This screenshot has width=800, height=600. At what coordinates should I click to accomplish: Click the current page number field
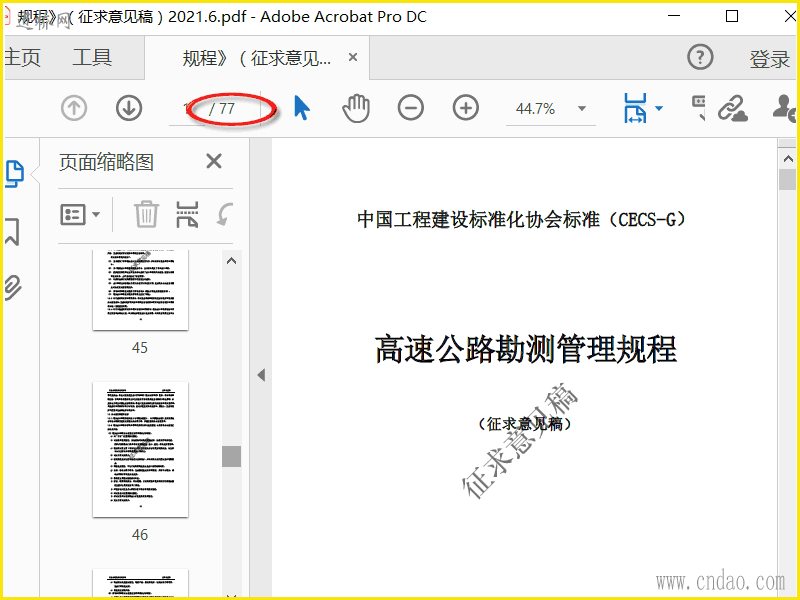pos(189,109)
